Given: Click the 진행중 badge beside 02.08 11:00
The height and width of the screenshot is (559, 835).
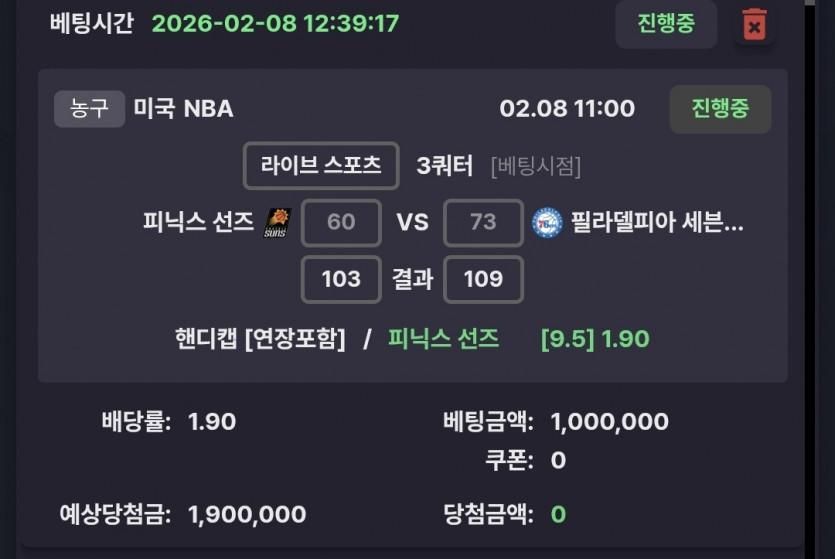Looking at the screenshot, I should (x=720, y=109).
